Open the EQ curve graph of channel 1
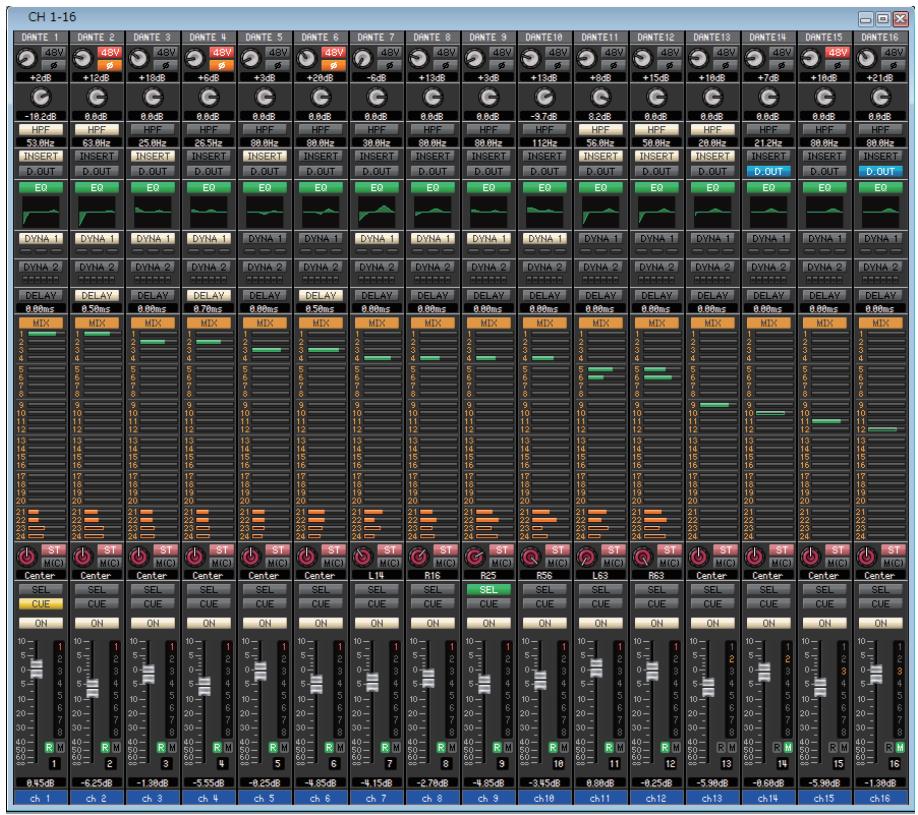Image resolution: width=918 pixels, height=815 pixels. coord(40,212)
